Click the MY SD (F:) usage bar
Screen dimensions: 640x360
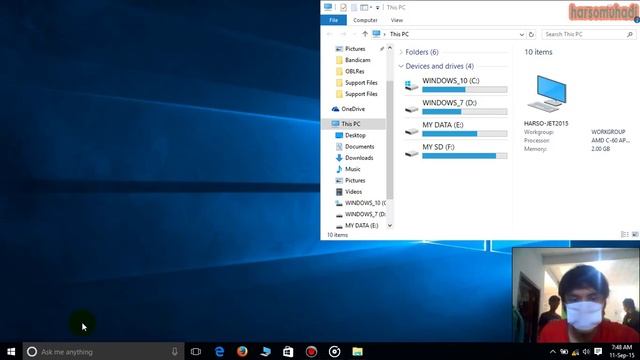point(465,156)
